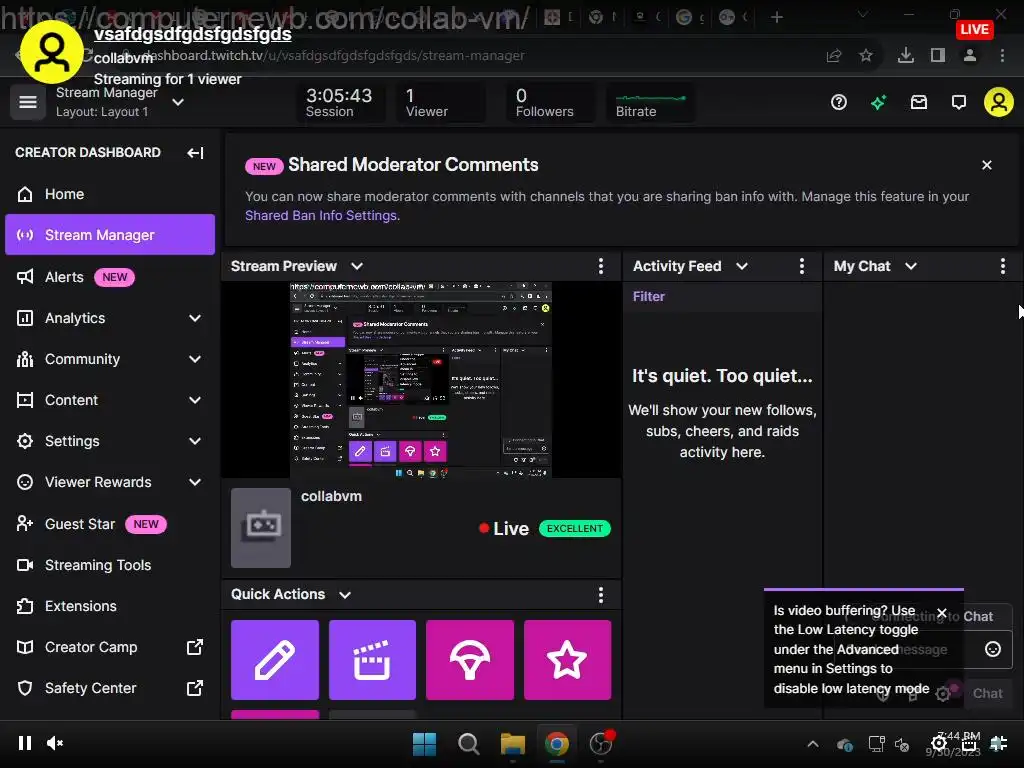Expand the Settings sidebar section
1024x768 pixels.
point(195,441)
